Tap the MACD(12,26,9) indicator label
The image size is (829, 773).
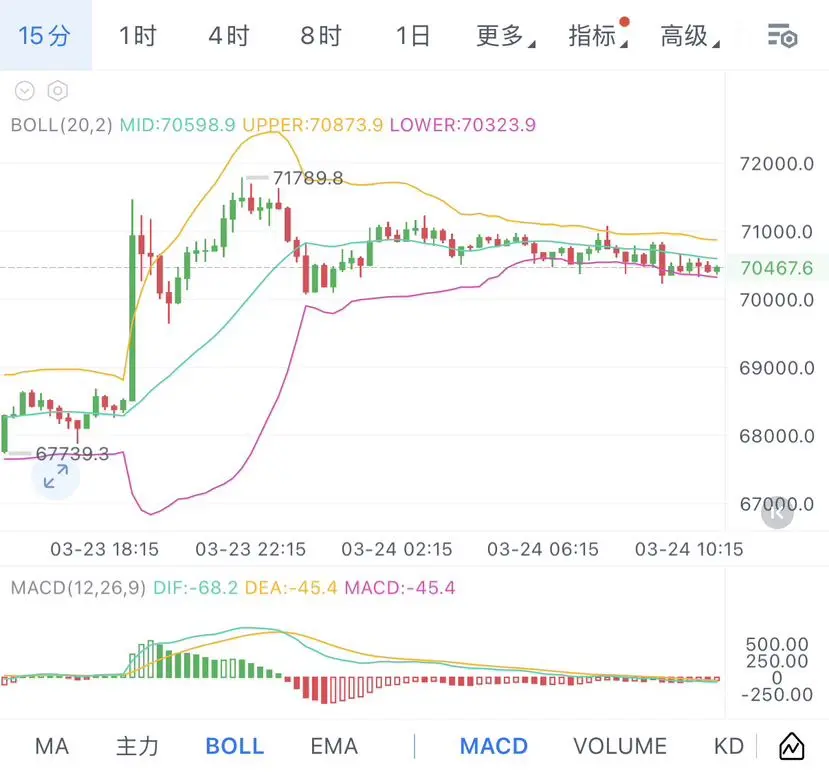78,587
